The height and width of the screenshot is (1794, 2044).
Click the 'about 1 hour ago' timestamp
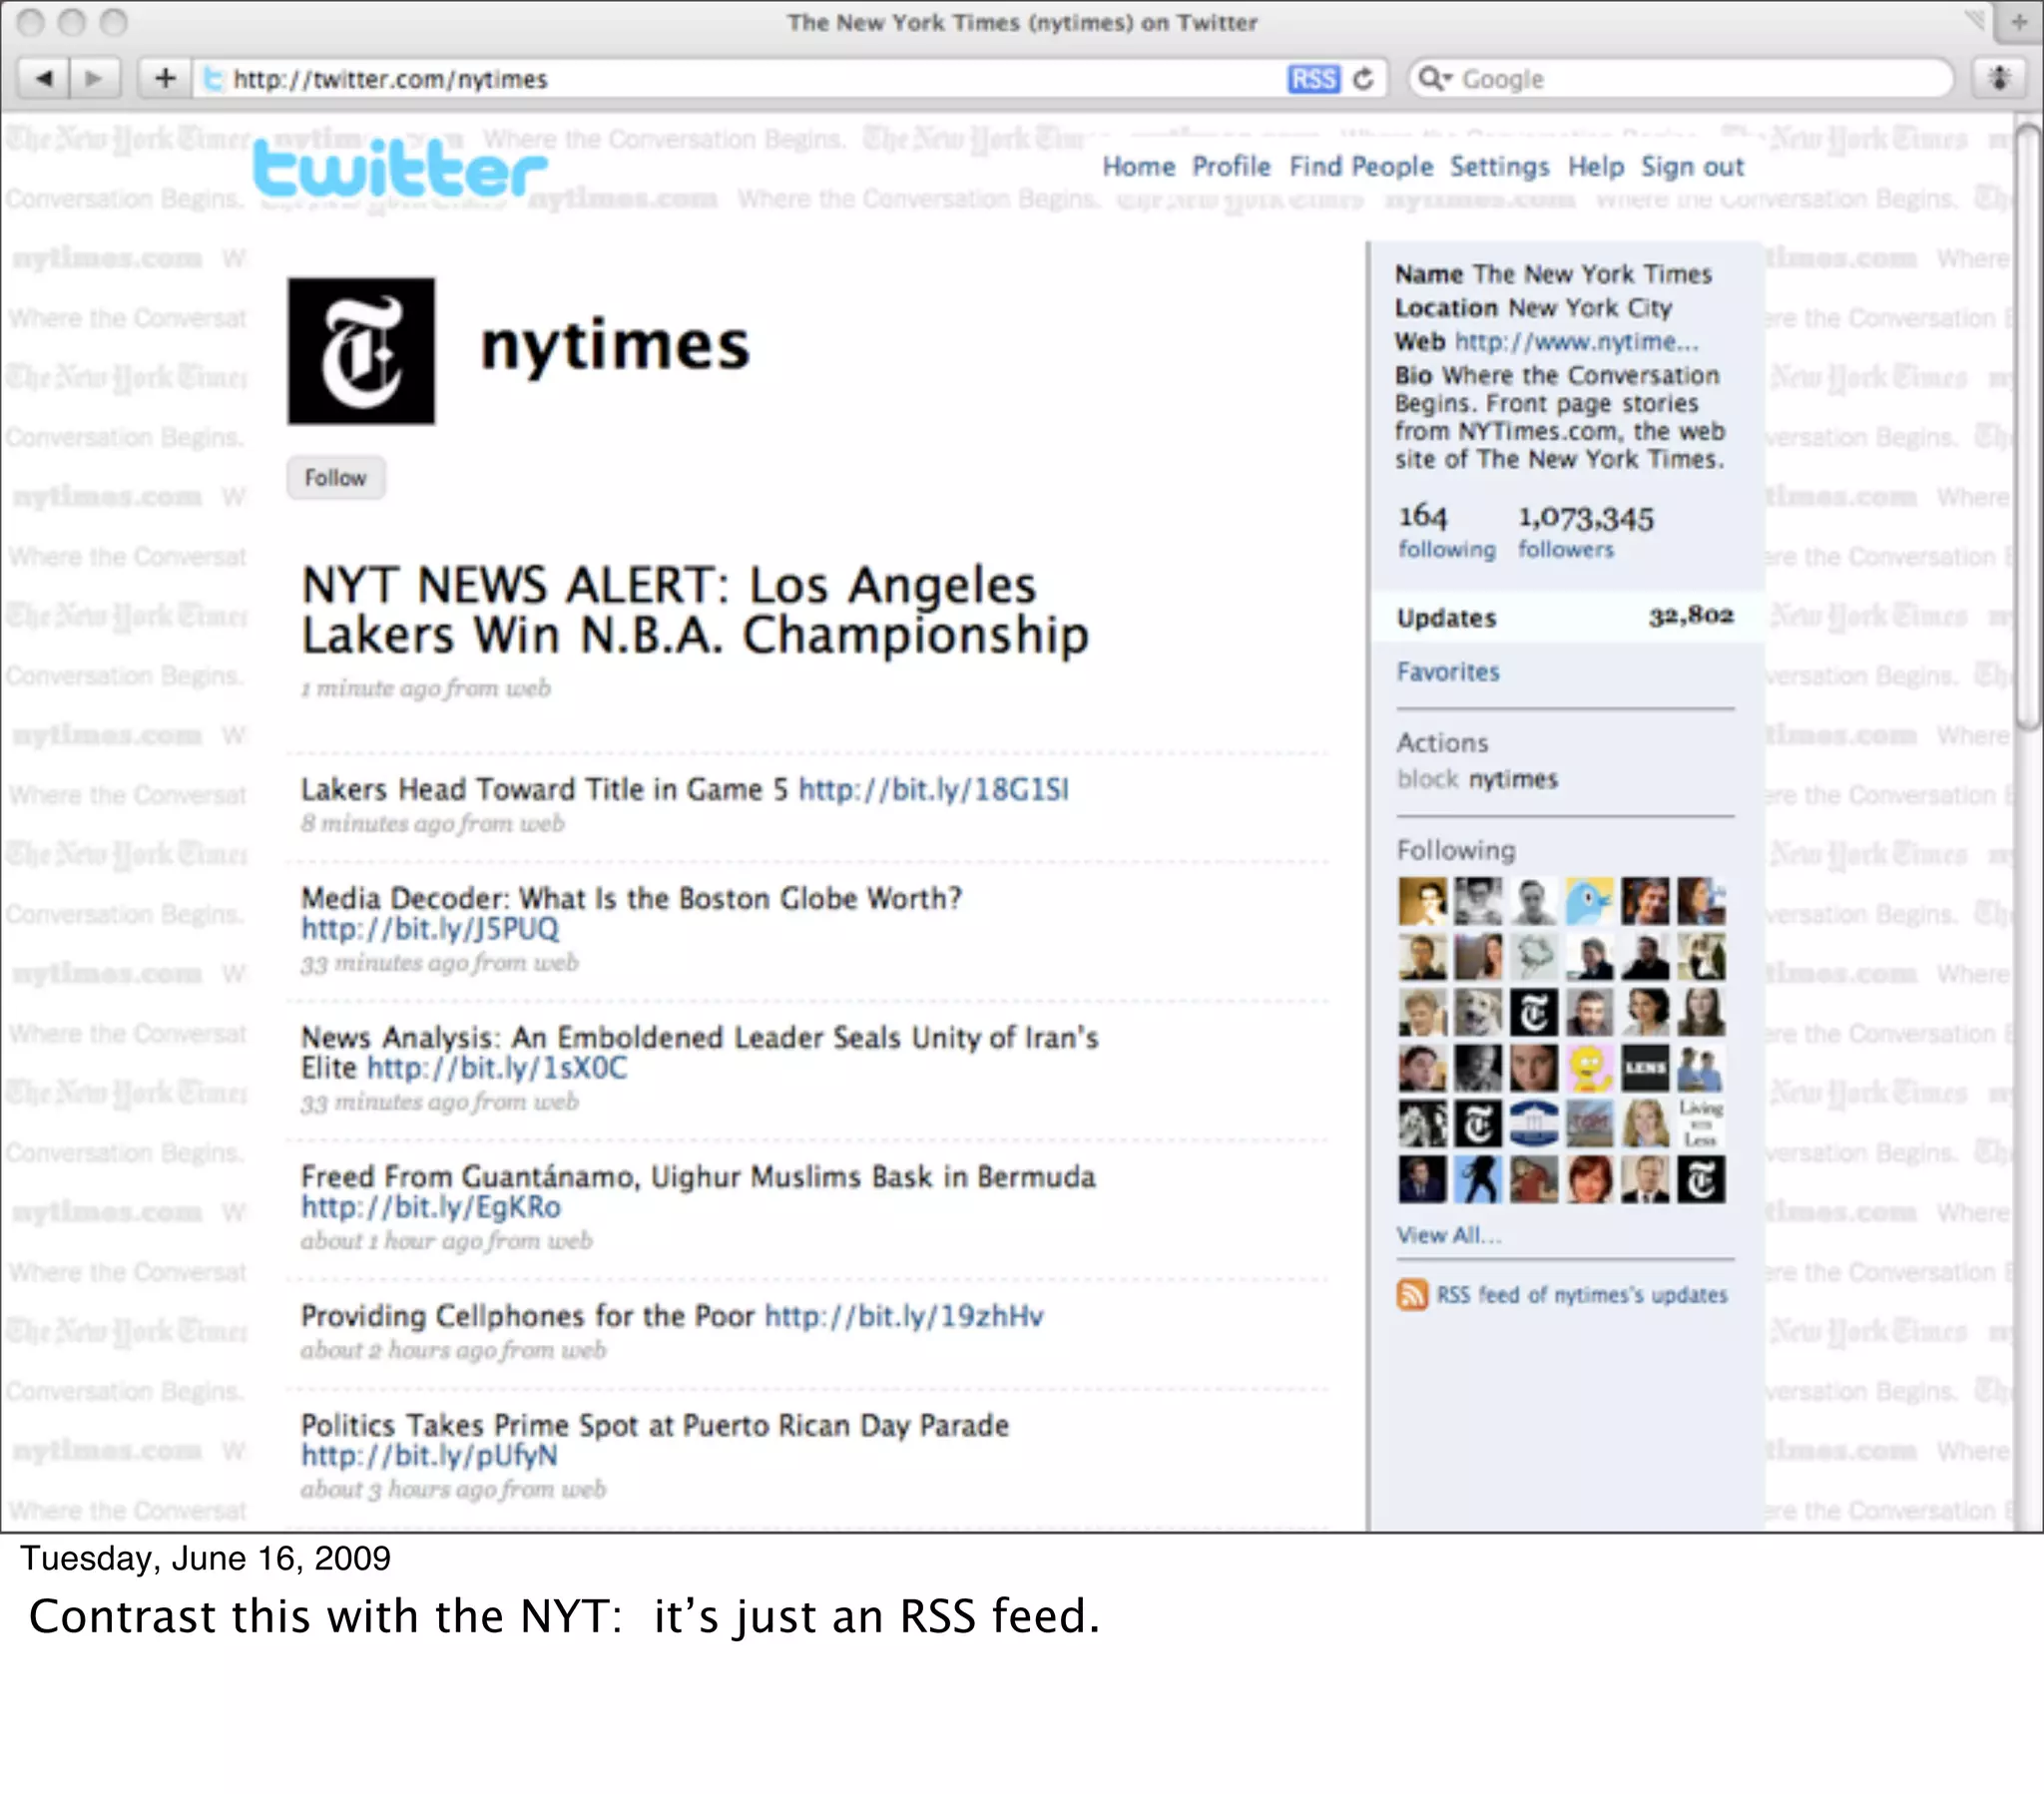447,1240
